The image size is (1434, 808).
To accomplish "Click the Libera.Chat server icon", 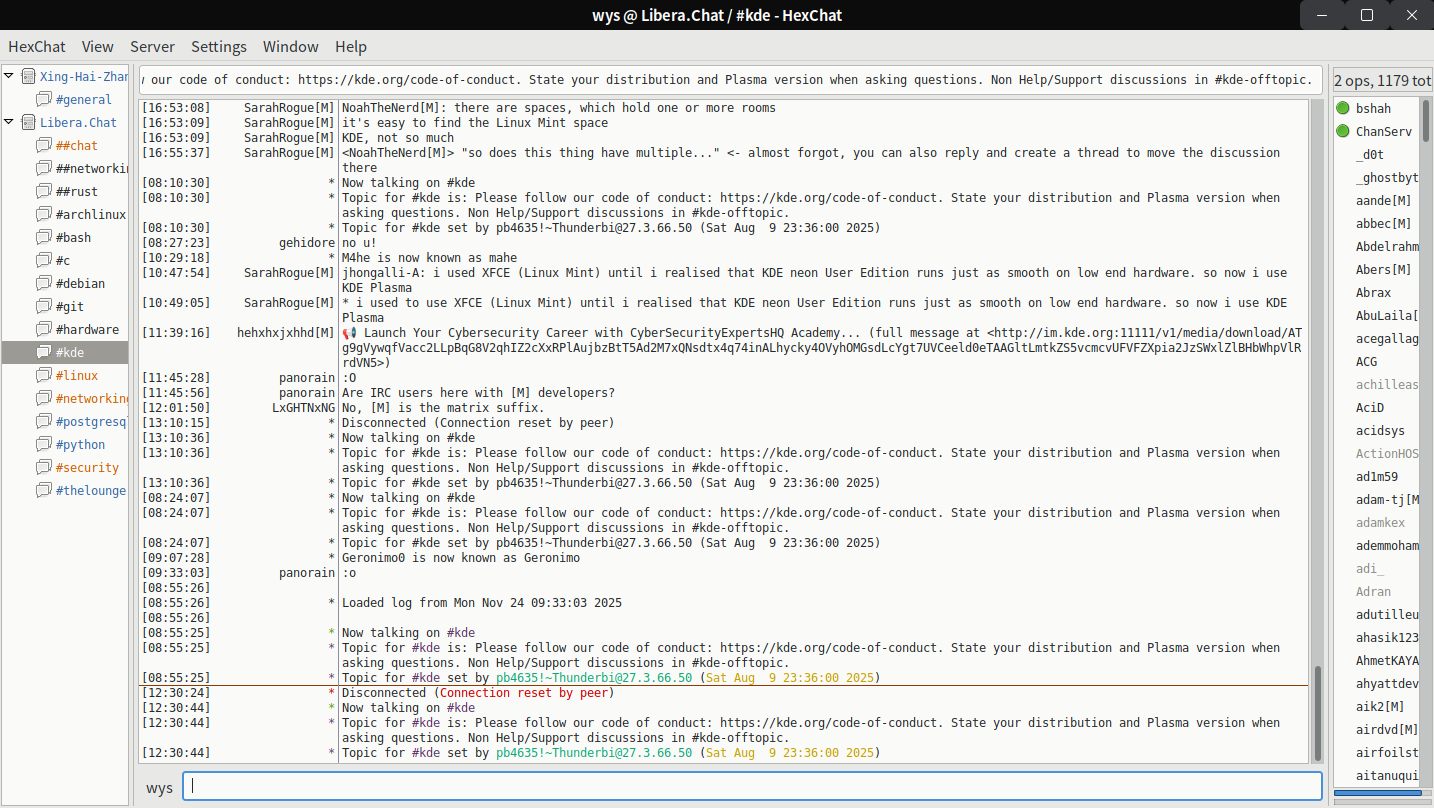I will tap(28, 123).
